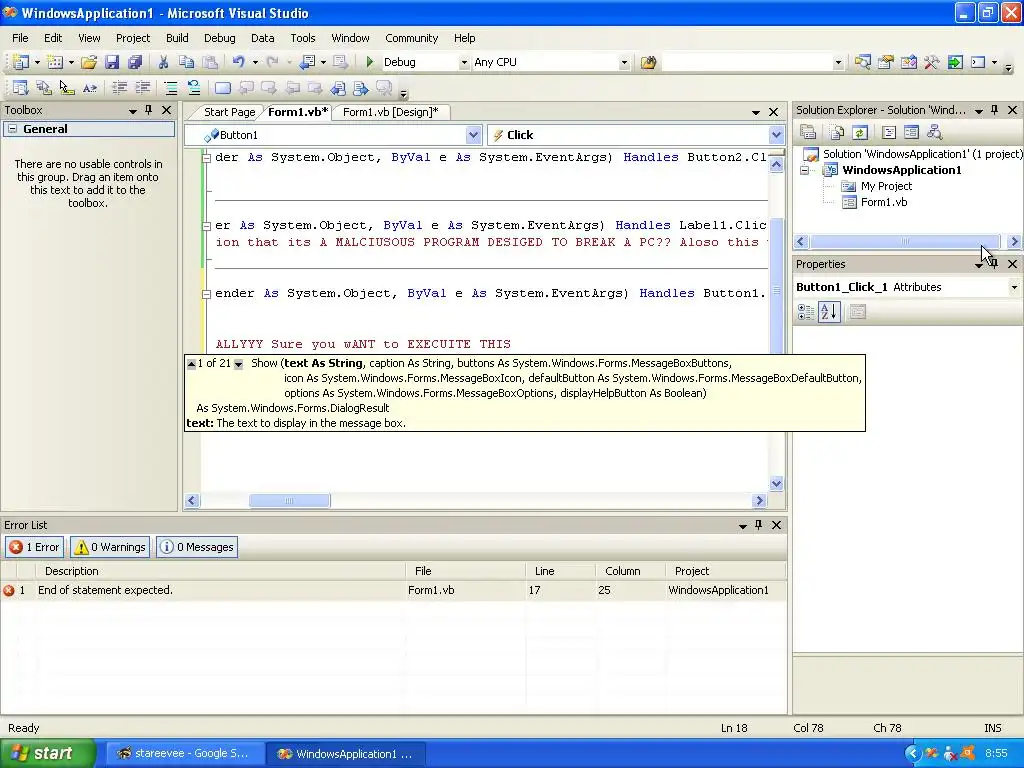Open the Toolbox hammer-and-wrench icon
1024x768 pixels.
pyautogui.click(x=932, y=62)
